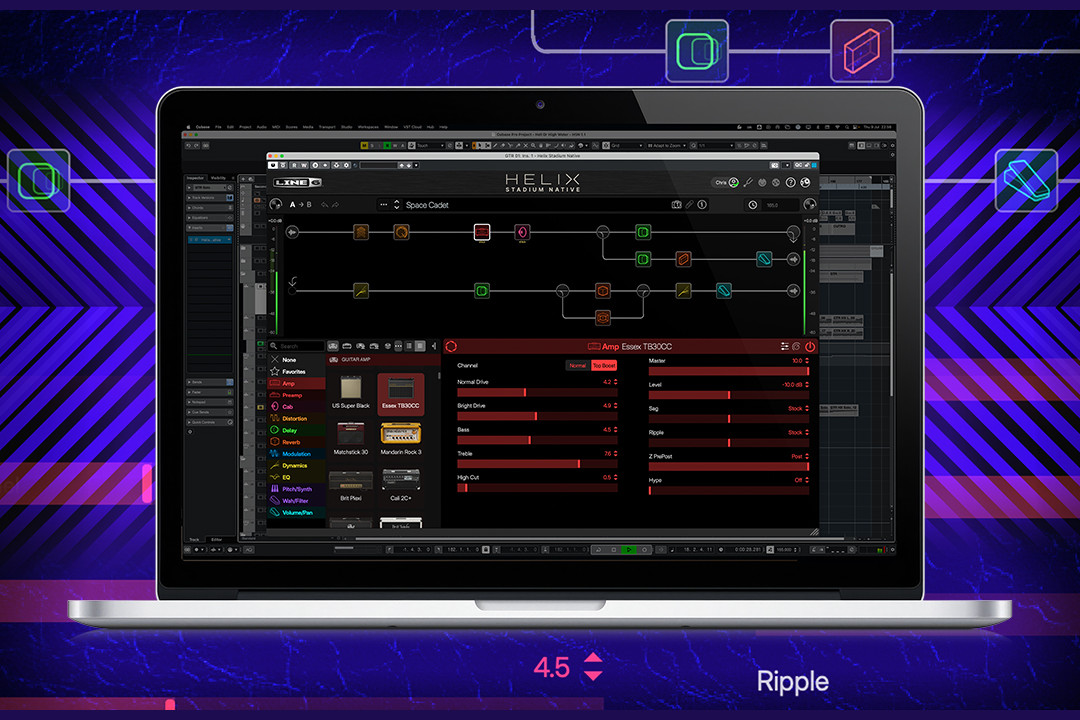Click the Bright Drive slider
Image resolution: width=1080 pixels, height=720 pixels.
(537, 416)
